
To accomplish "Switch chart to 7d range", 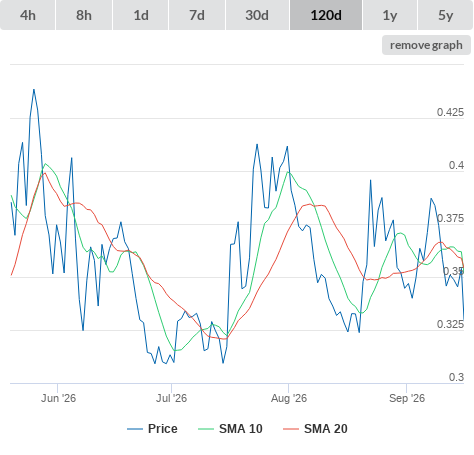I will pyautogui.click(x=197, y=15).
